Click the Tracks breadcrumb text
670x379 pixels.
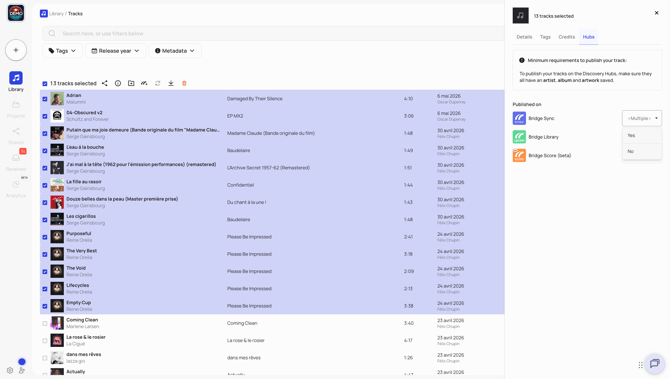point(75,14)
